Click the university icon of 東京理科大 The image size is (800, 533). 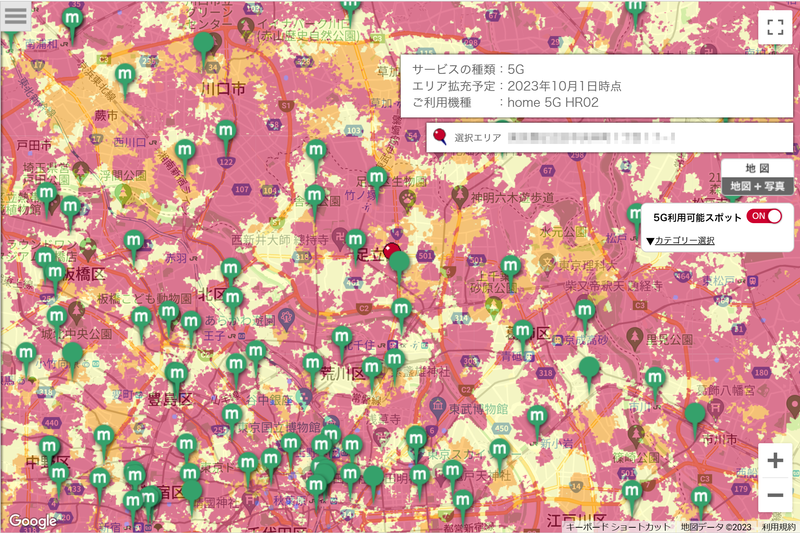[x=547, y=263]
